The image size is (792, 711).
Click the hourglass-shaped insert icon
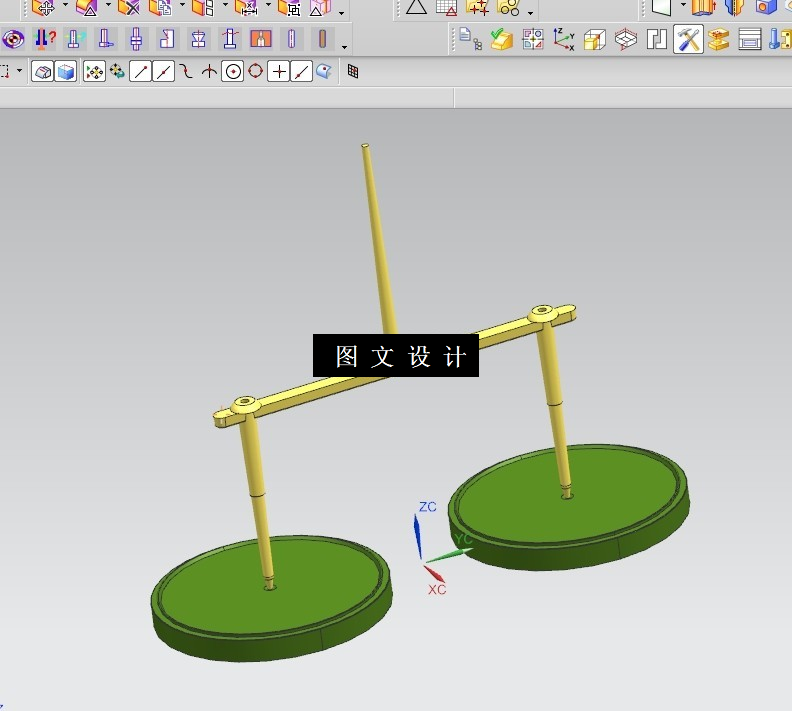point(199,39)
